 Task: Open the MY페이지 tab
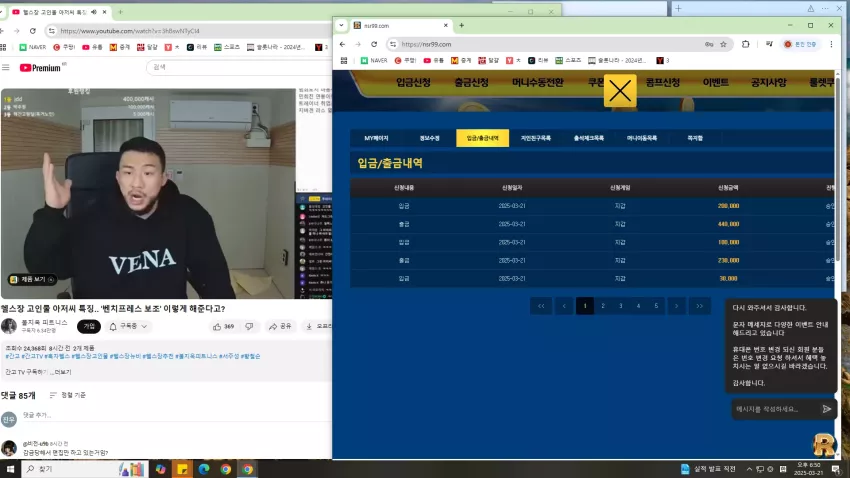(376, 138)
